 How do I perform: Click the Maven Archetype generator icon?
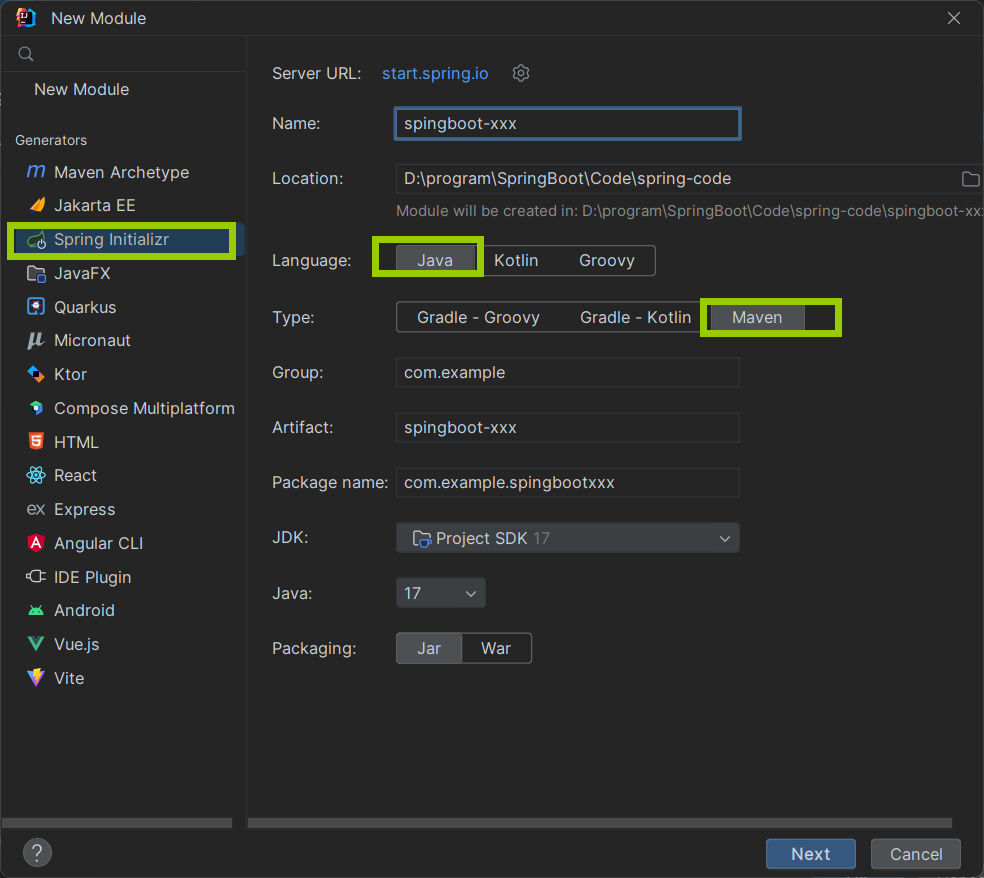coord(36,171)
